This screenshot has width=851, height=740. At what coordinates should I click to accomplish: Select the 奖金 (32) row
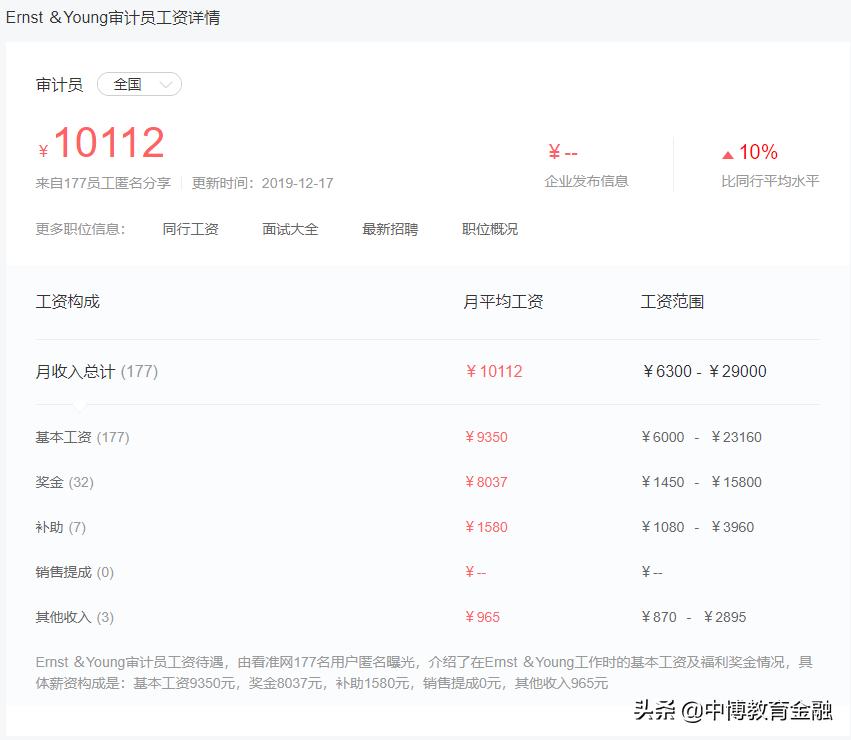coord(60,482)
